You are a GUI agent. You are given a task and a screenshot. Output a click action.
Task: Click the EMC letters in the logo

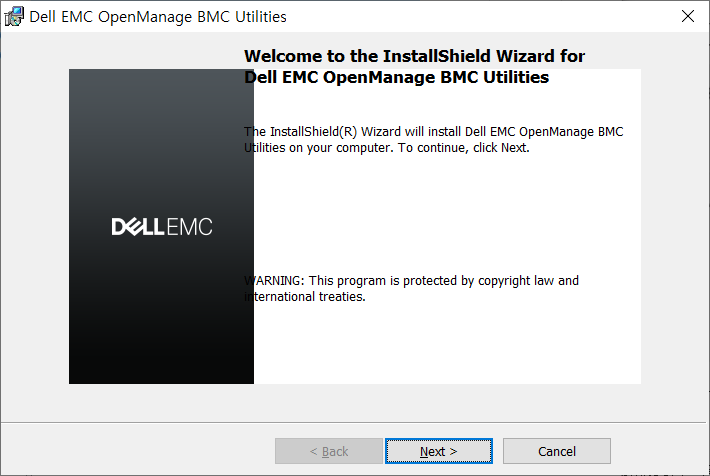coord(189,226)
